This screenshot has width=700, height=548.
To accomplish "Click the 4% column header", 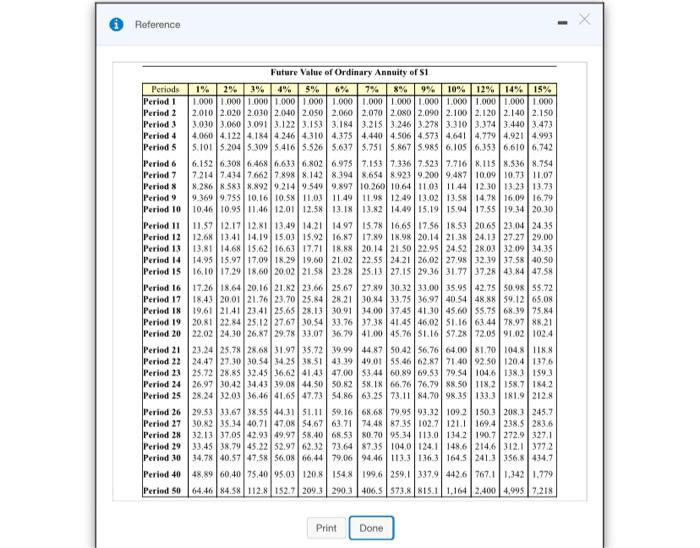I will 285,89.
